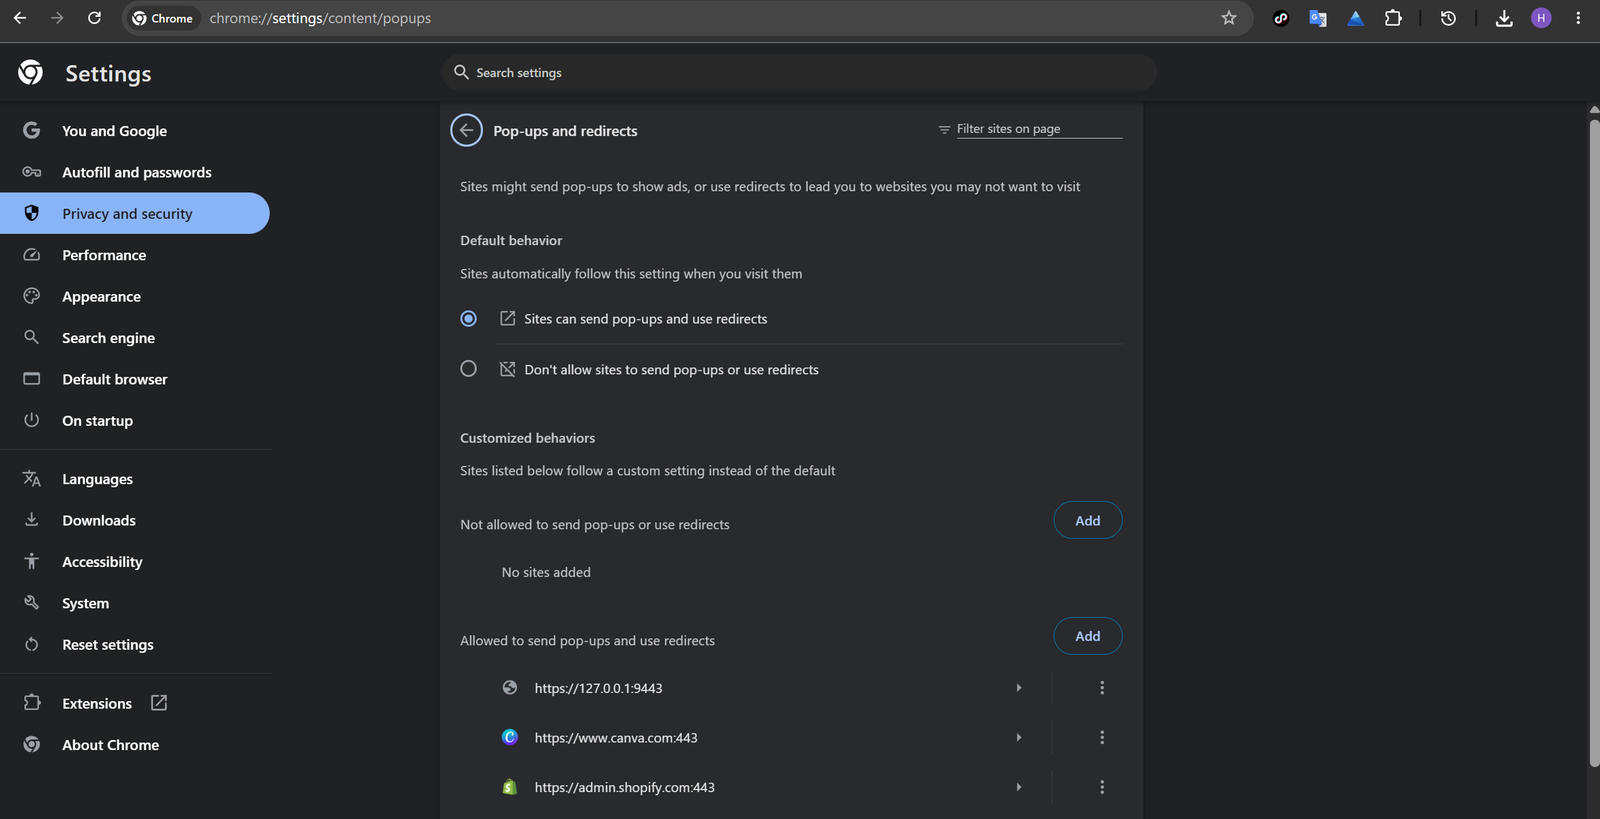1600x819 pixels.
Task: Open the Extensions puzzle-piece menu
Action: (1393, 18)
